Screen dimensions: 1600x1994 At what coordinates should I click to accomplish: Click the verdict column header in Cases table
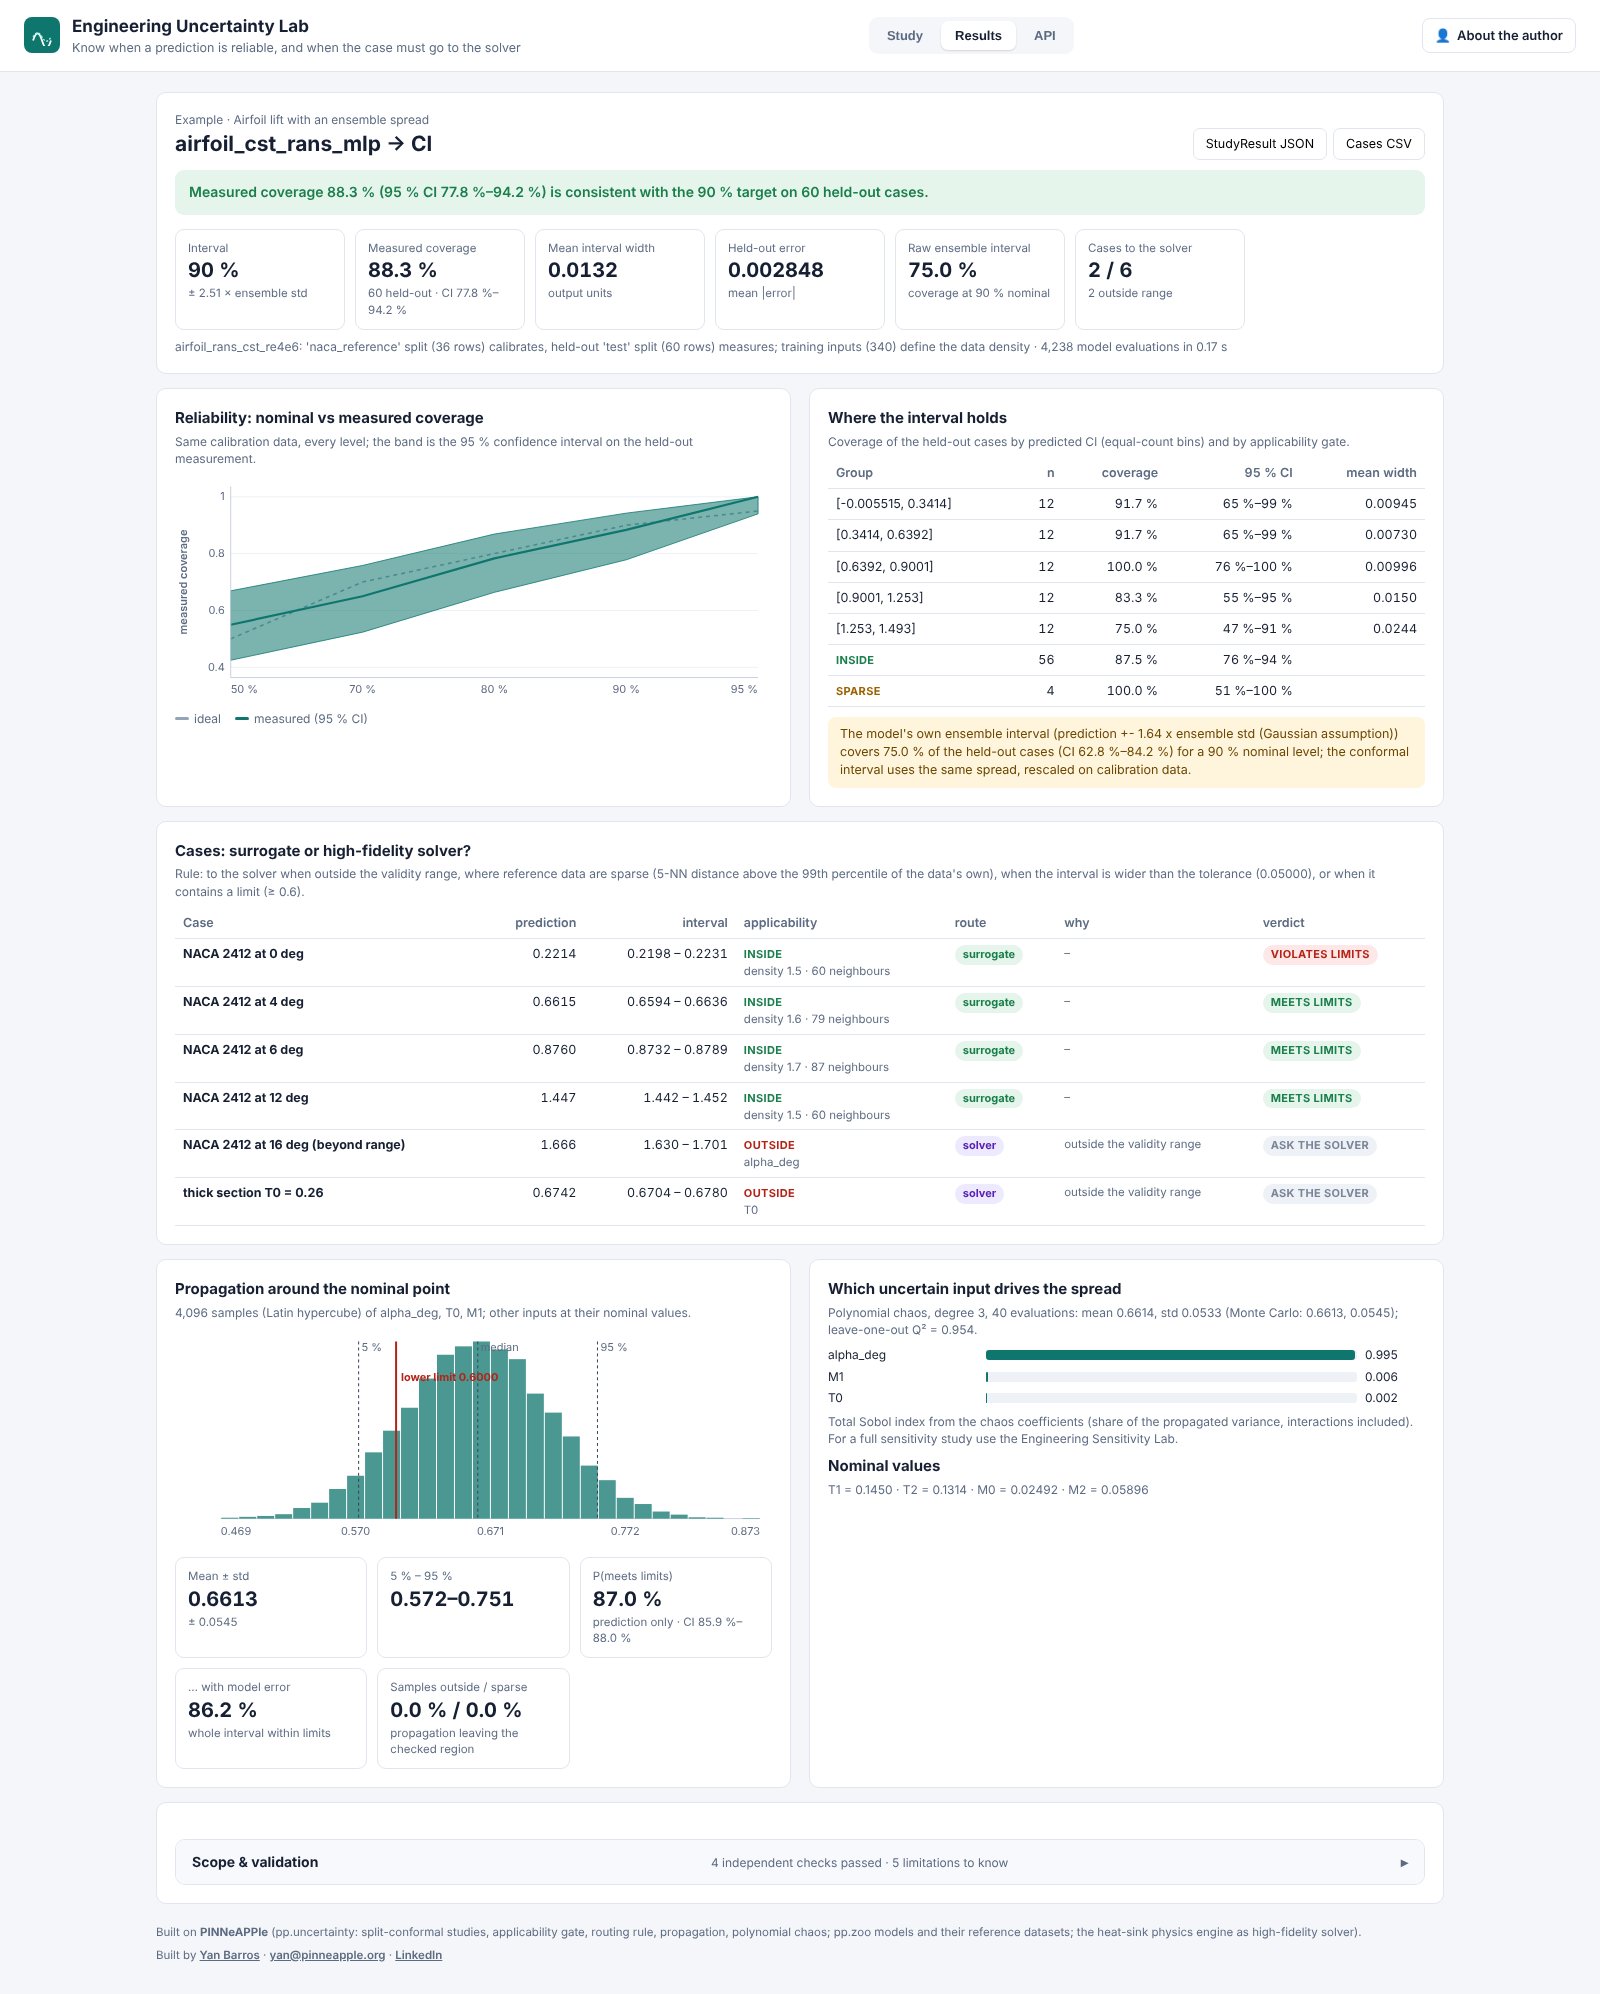[x=1283, y=923]
